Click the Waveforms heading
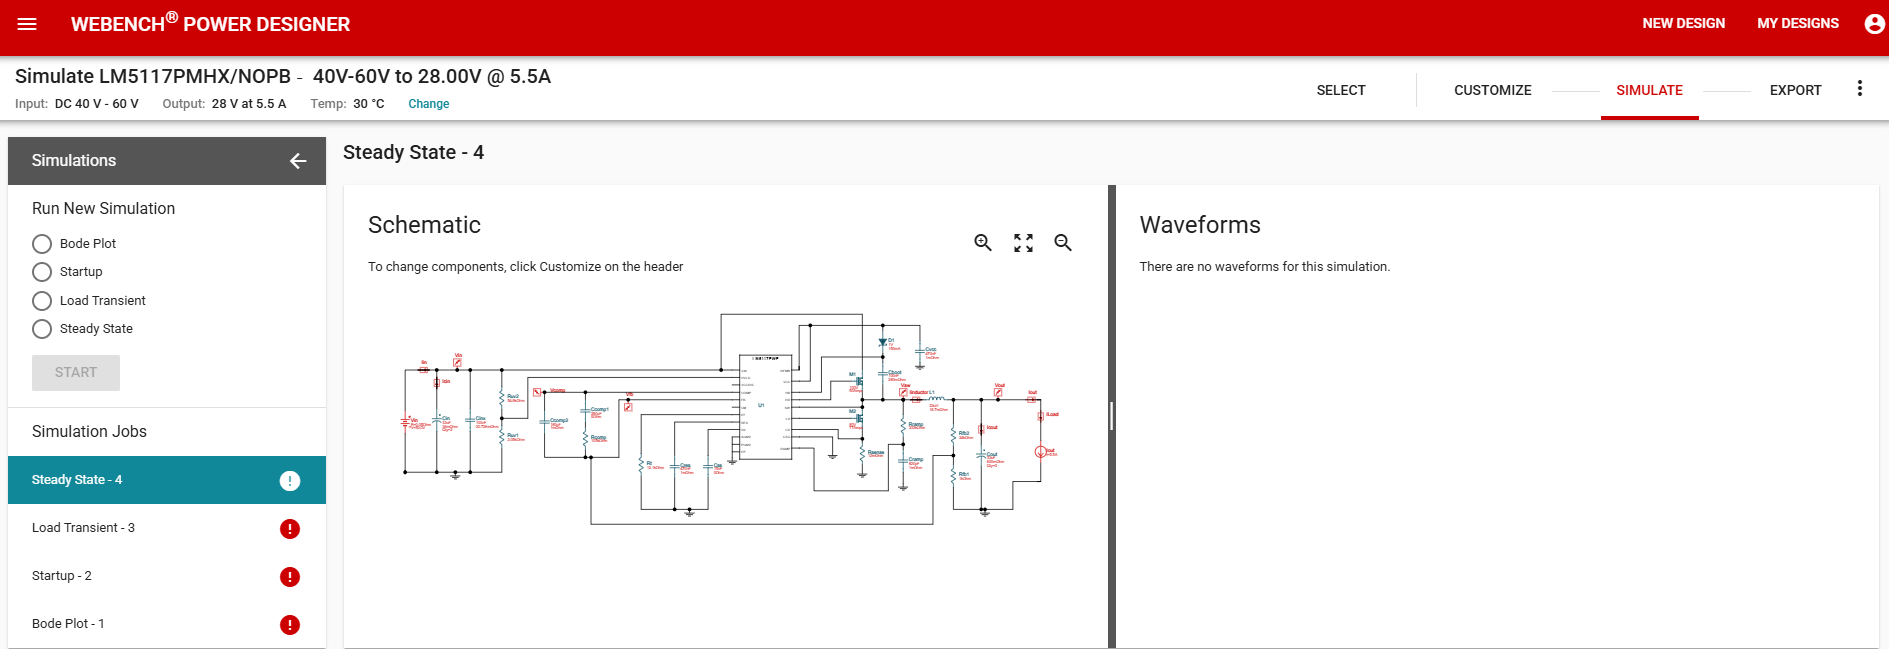The height and width of the screenshot is (649, 1889). click(1200, 225)
